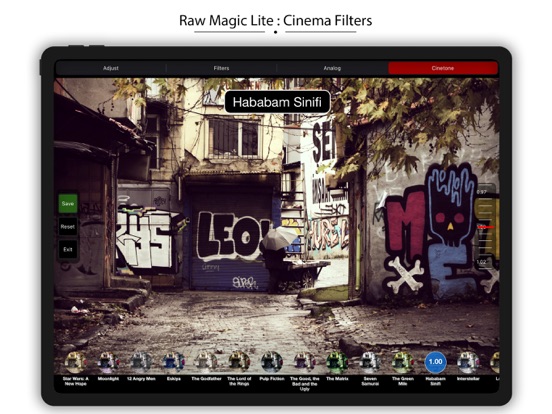Apply The Godfather filter thumbnail

pyautogui.click(x=206, y=362)
